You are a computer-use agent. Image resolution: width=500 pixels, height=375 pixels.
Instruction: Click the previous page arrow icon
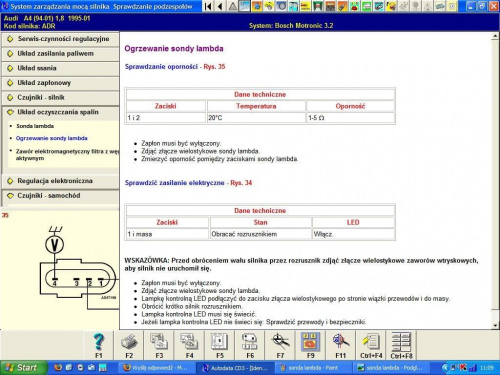point(220,6)
